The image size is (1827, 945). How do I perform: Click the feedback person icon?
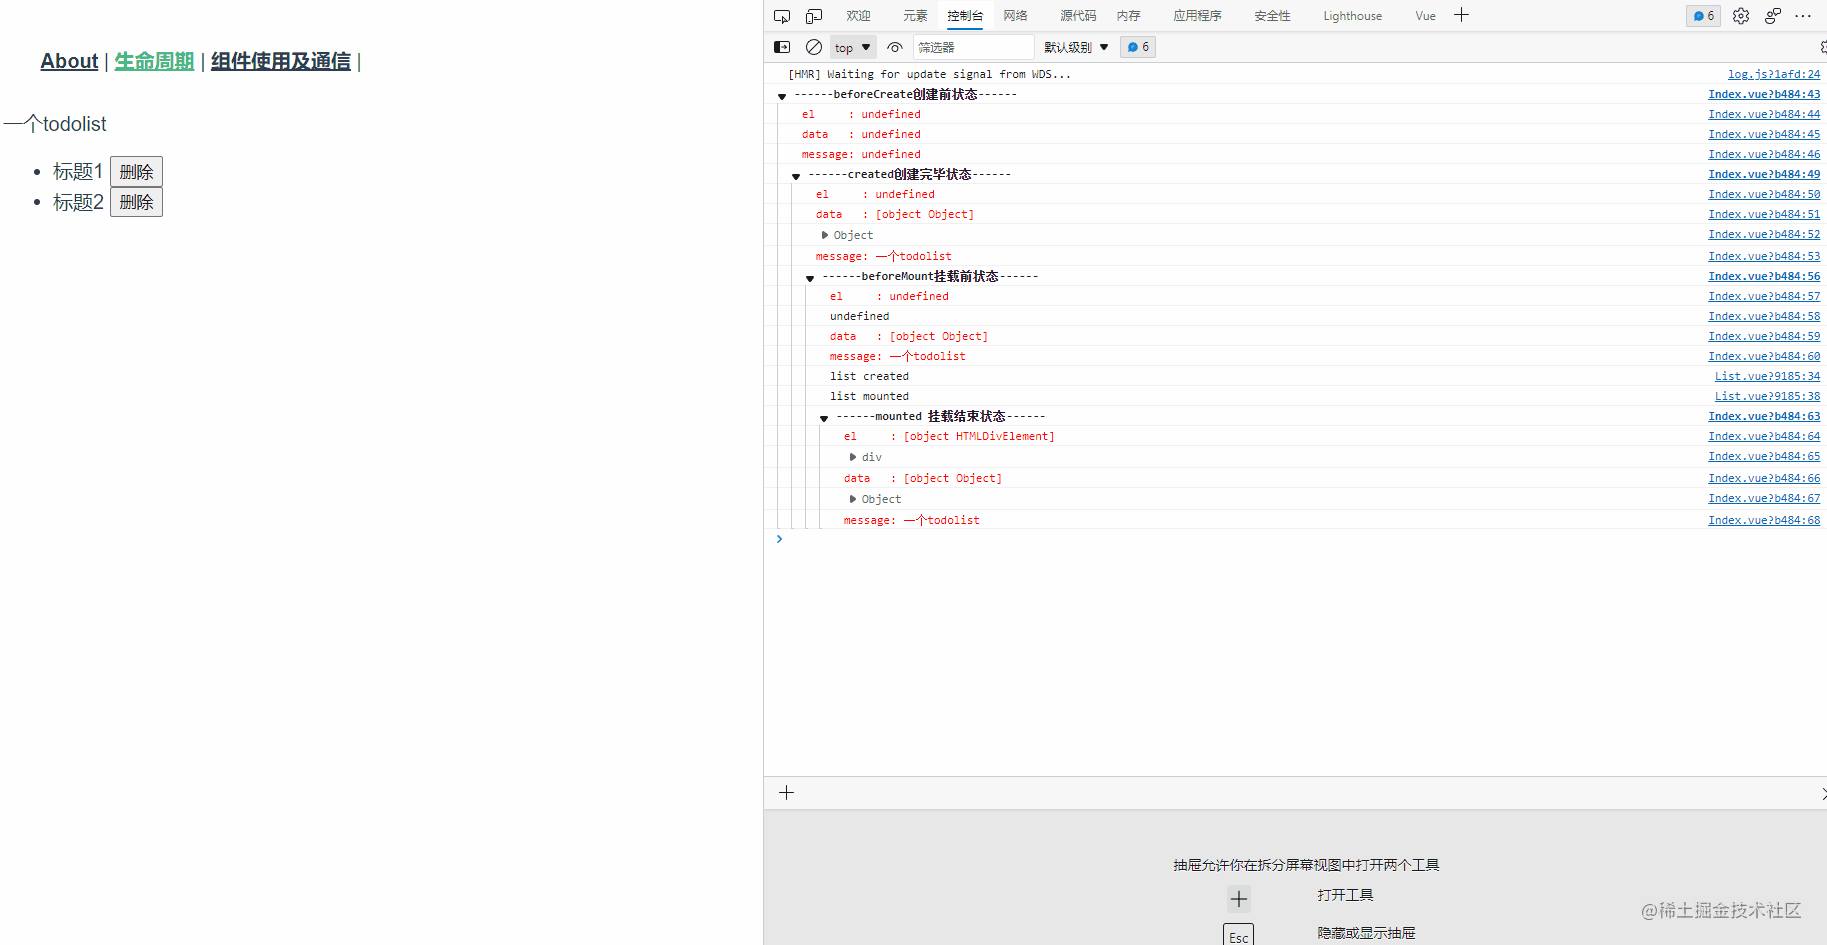click(1773, 16)
